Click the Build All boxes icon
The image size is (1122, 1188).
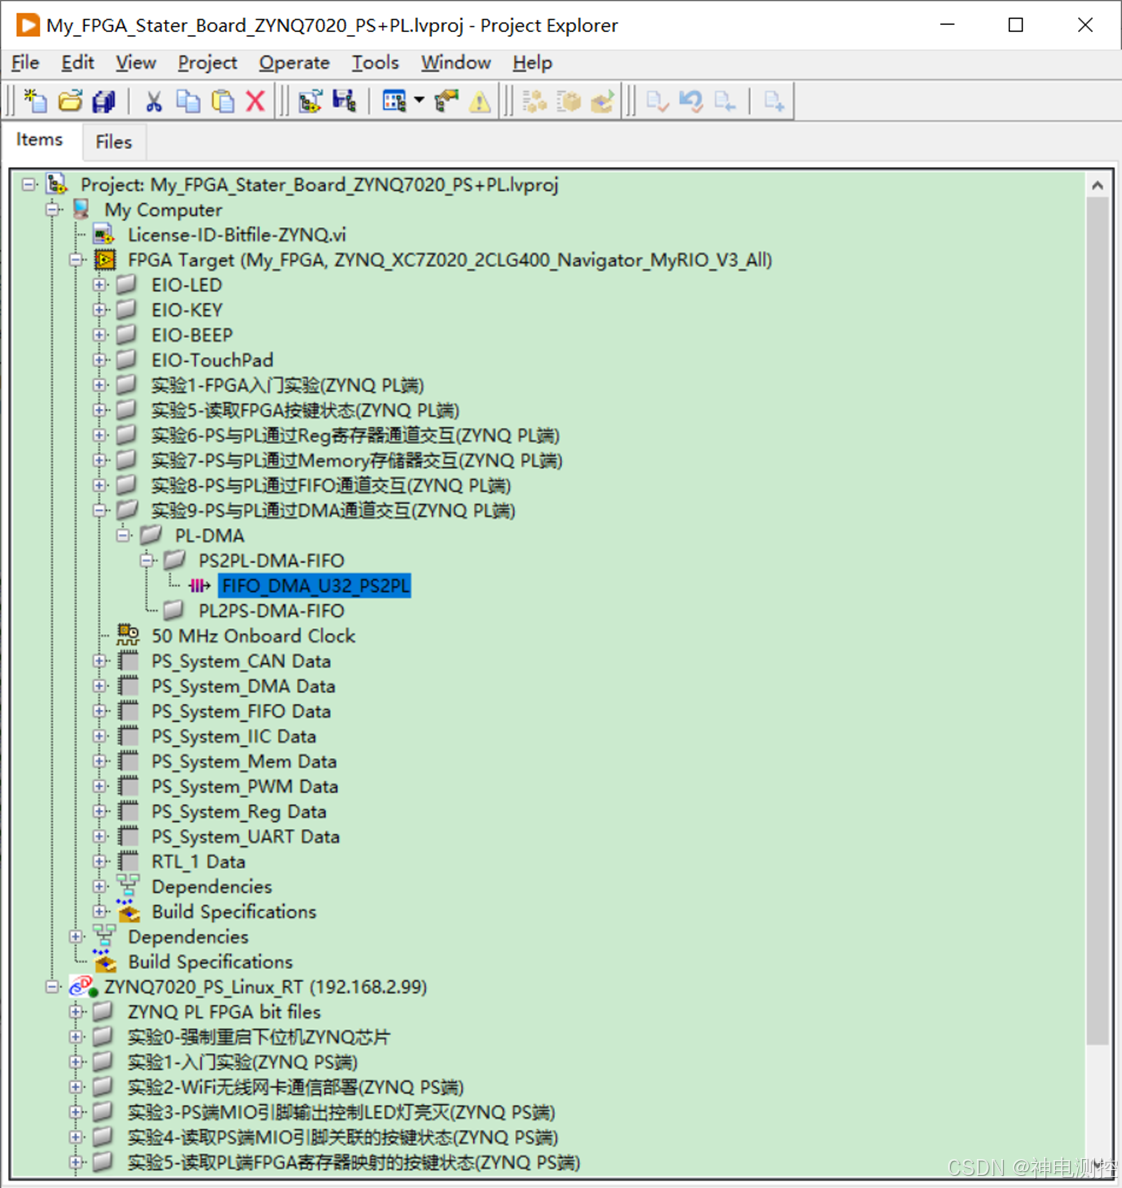click(534, 101)
